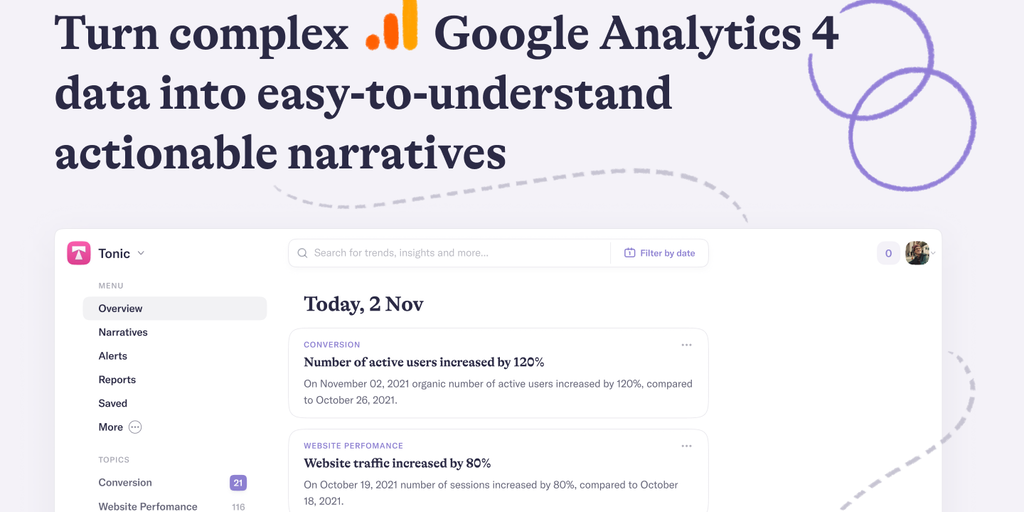The width and height of the screenshot is (1024, 512).
Task: Expand the Tonic workspace dropdown chevron
Action: point(141,253)
